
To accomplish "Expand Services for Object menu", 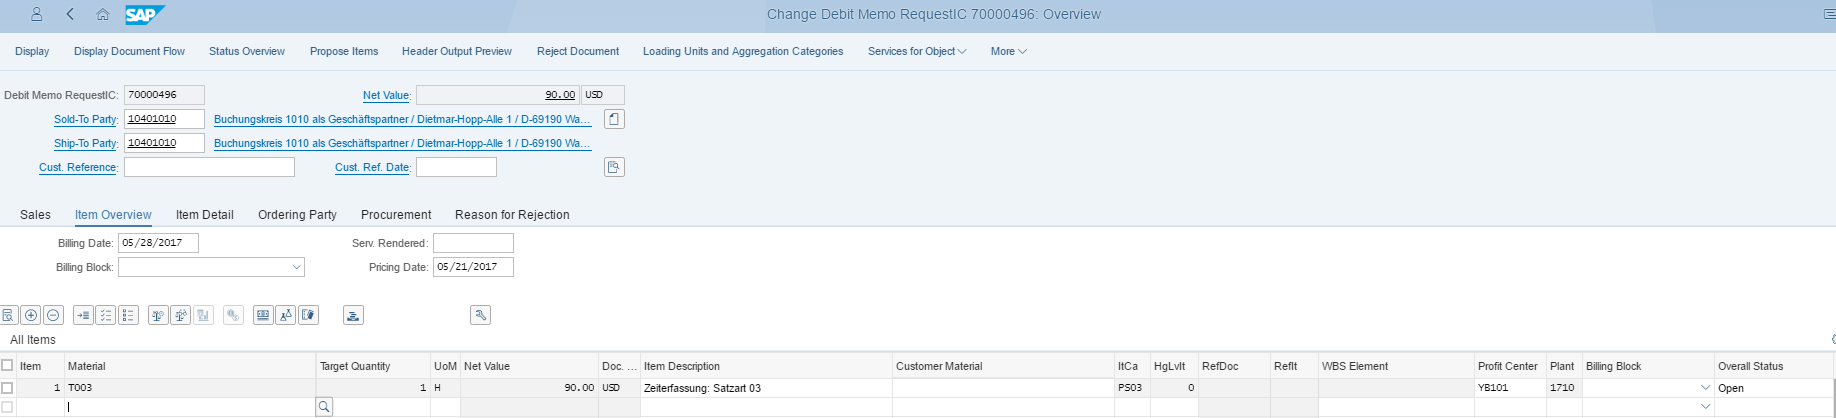I will click(x=917, y=51).
